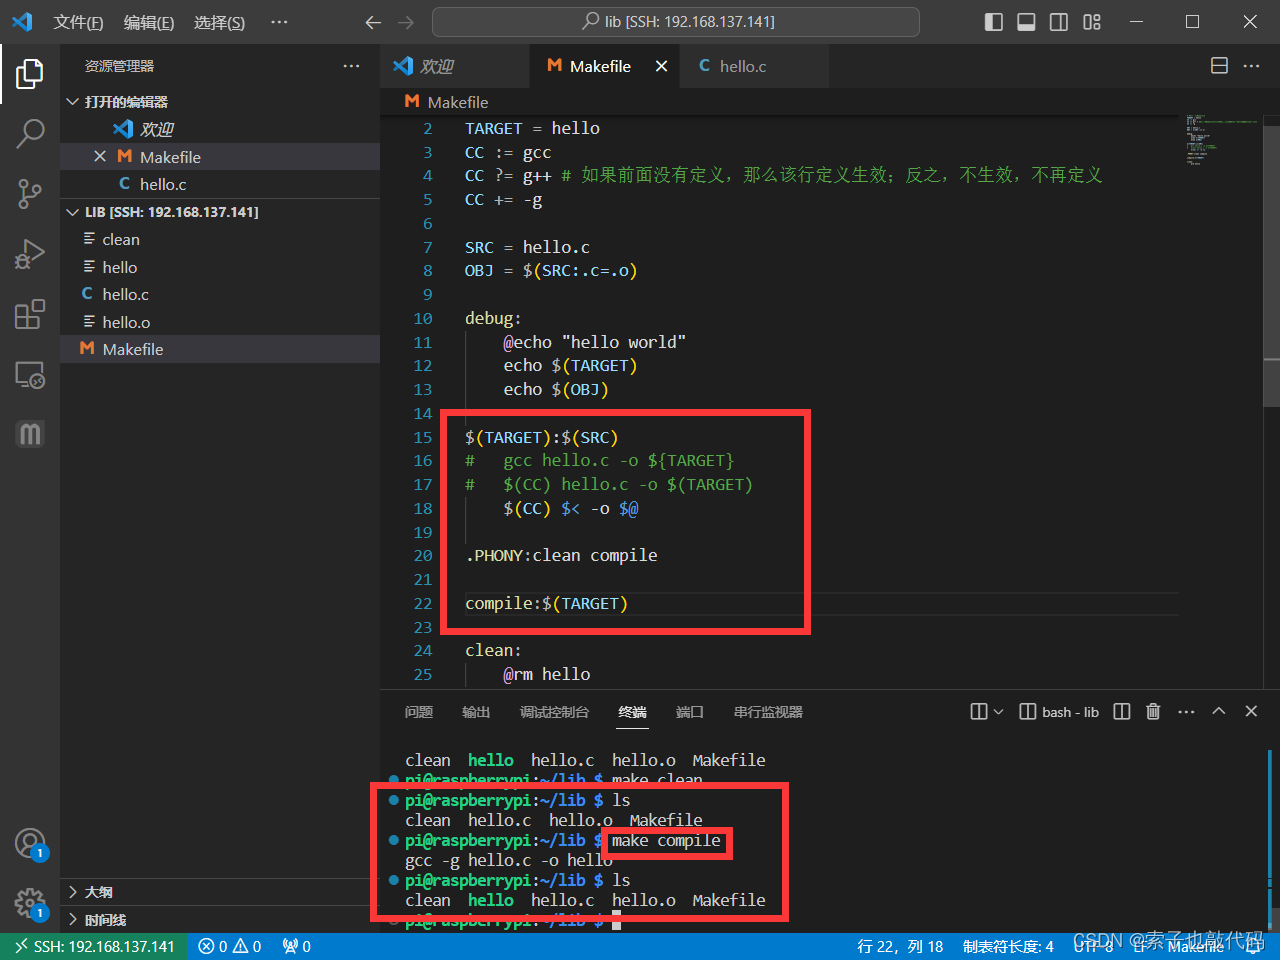1280x960 pixels.
Task: Kill the terminal with the trash icon
Action: point(1153,712)
